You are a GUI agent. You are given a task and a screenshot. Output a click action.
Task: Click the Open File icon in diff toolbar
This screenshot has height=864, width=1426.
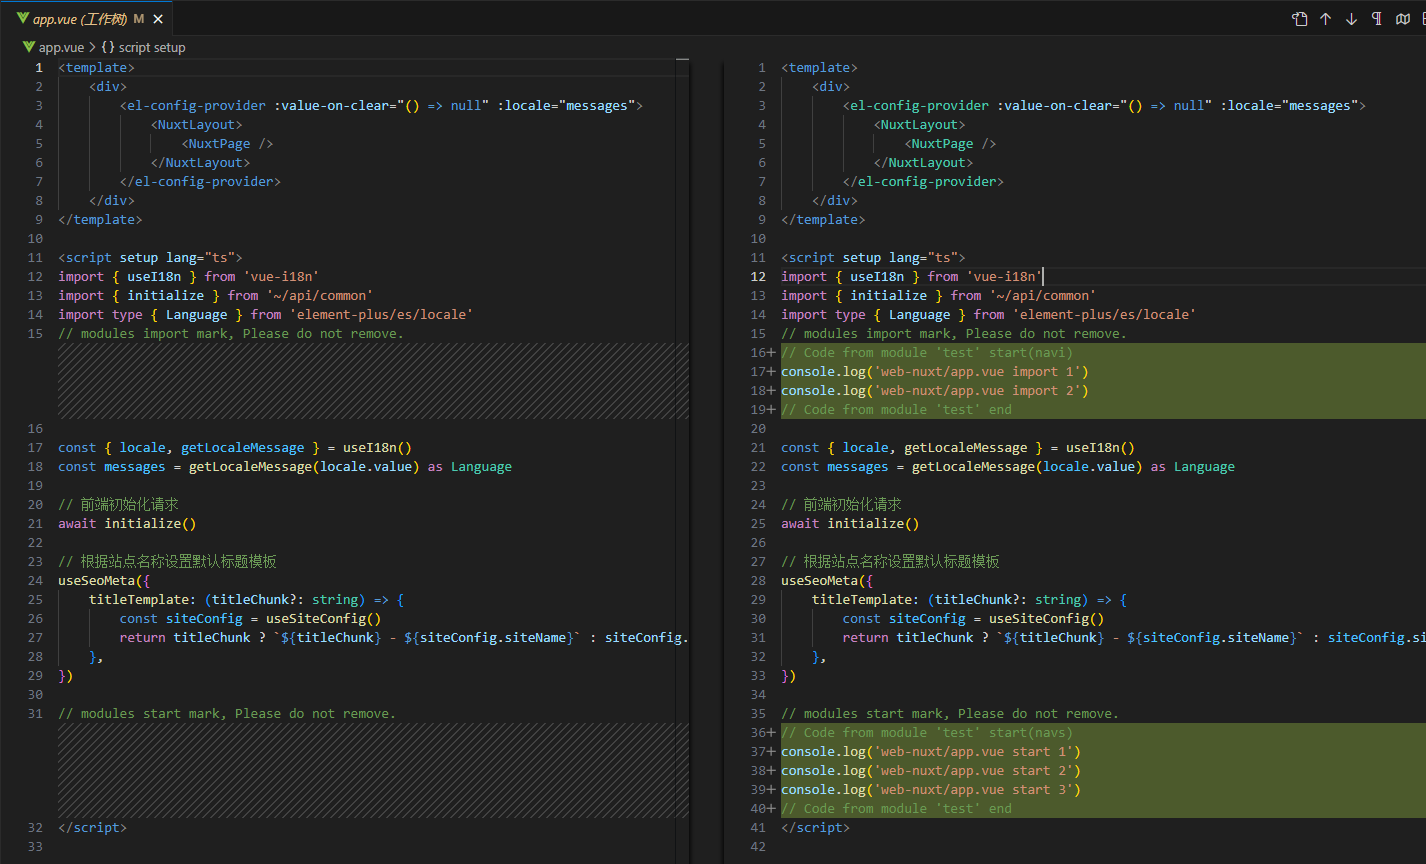click(x=1299, y=19)
